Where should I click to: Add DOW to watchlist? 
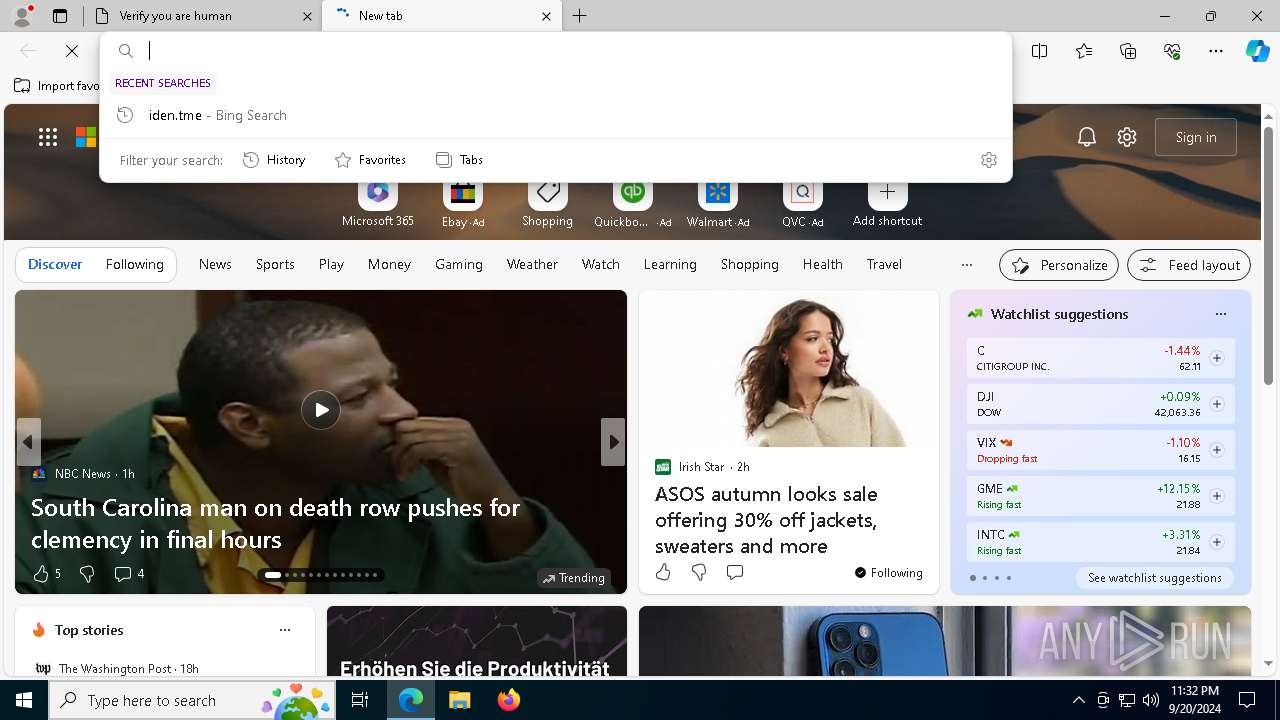pyautogui.click(x=1216, y=404)
